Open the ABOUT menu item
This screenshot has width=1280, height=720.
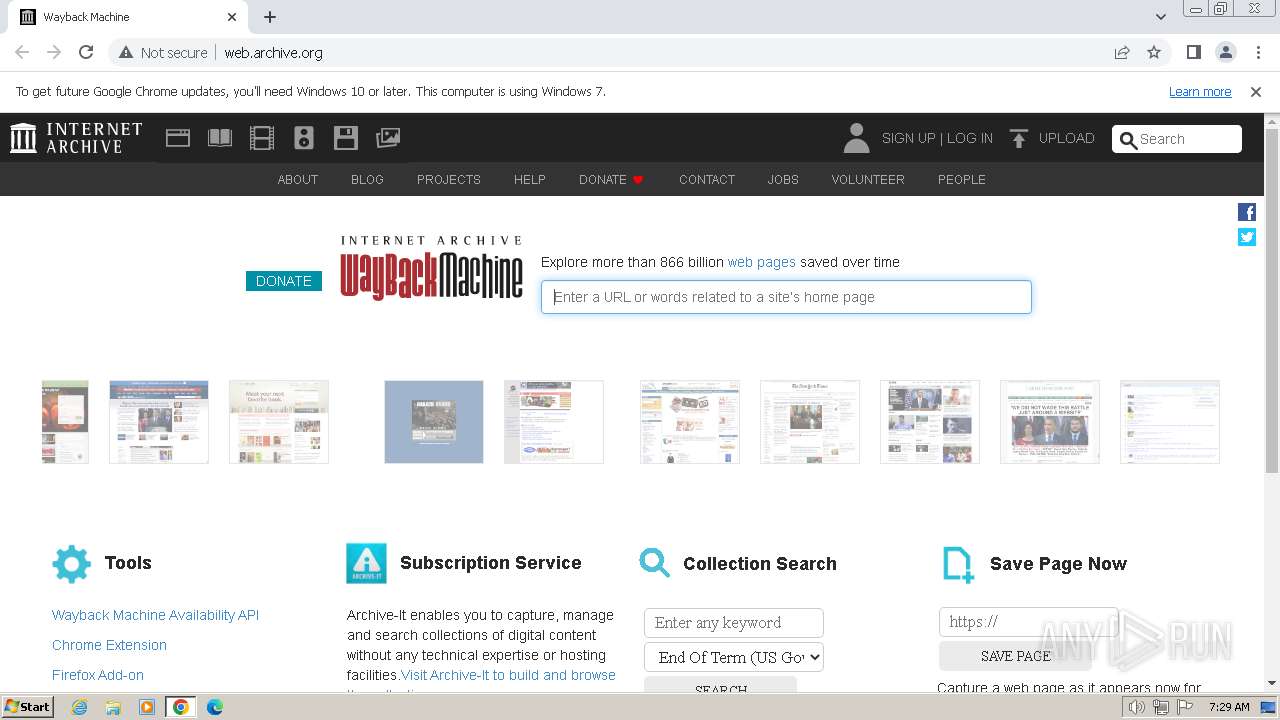pyautogui.click(x=298, y=180)
